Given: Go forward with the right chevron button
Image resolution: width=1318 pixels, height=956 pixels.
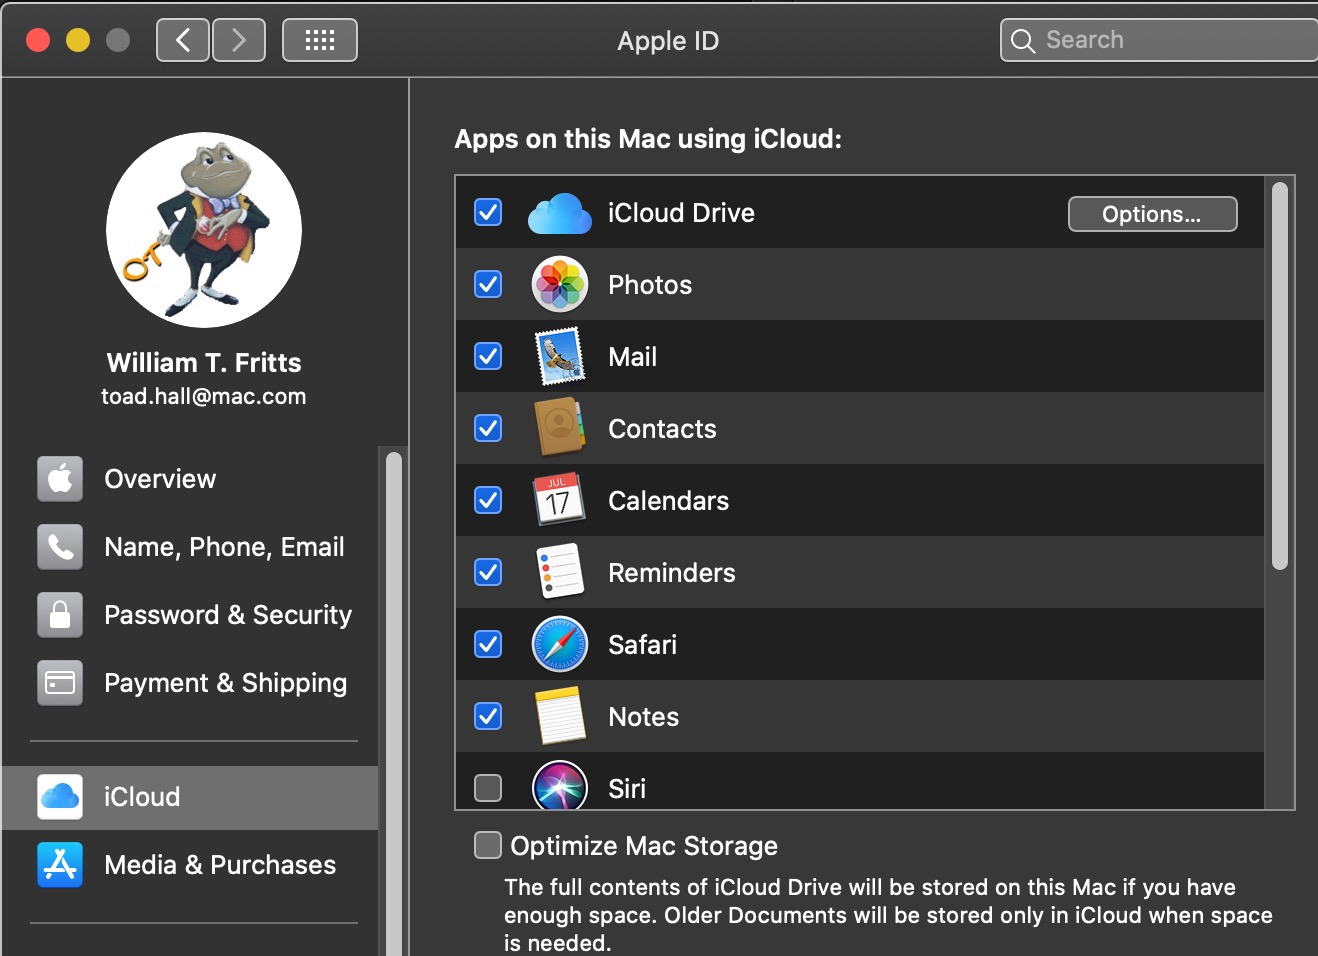Looking at the screenshot, I should (x=239, y=40).
